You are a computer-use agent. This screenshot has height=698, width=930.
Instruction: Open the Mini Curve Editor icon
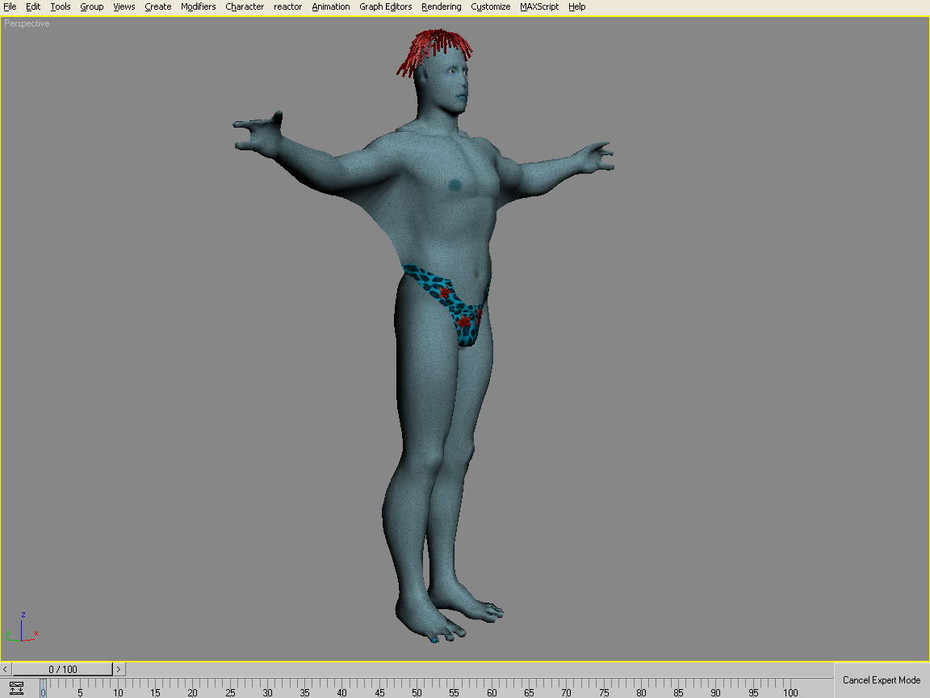click(16, 688)
